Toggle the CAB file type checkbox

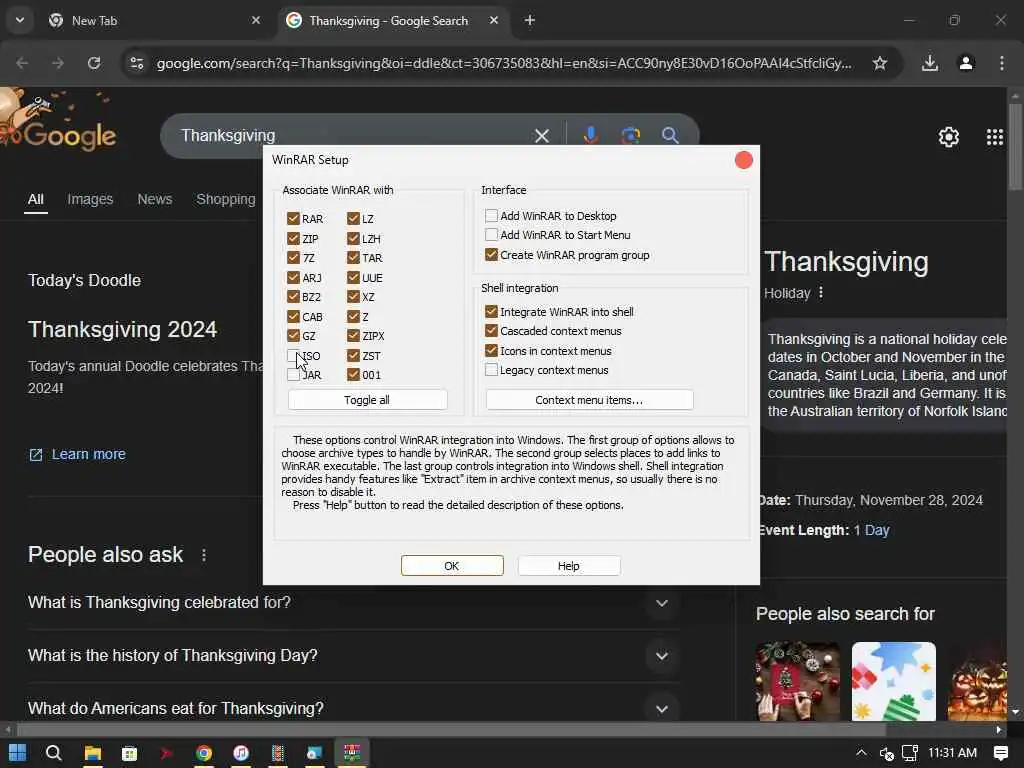[293, 317]
